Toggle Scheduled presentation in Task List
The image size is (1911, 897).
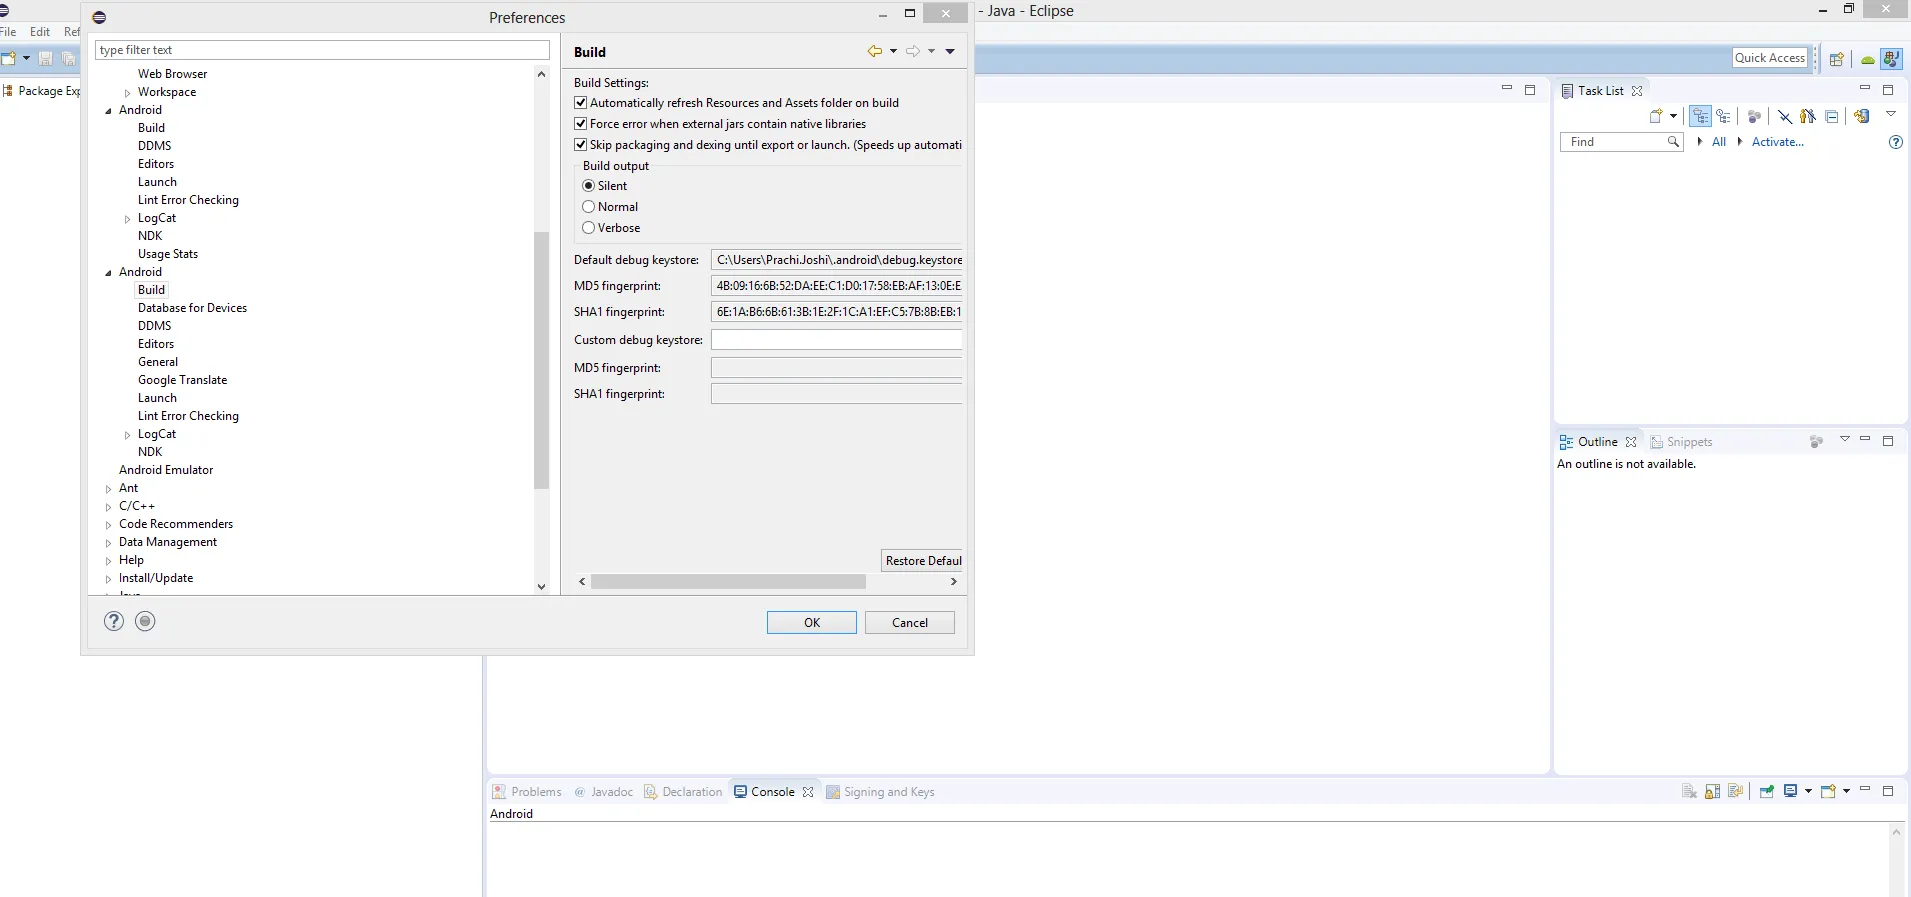(1723, 116)
